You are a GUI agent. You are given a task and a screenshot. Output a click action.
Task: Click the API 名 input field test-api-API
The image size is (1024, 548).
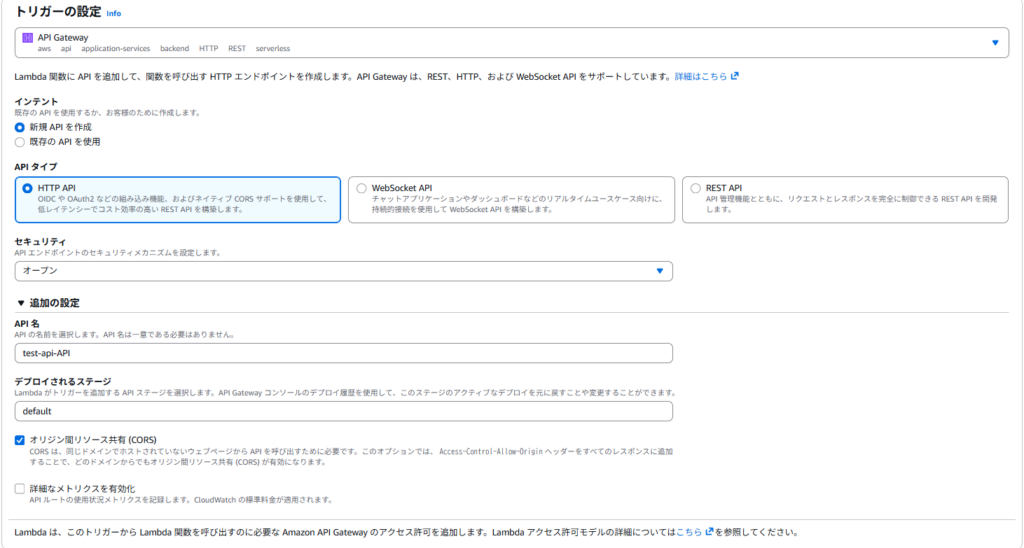click(344, 353)
